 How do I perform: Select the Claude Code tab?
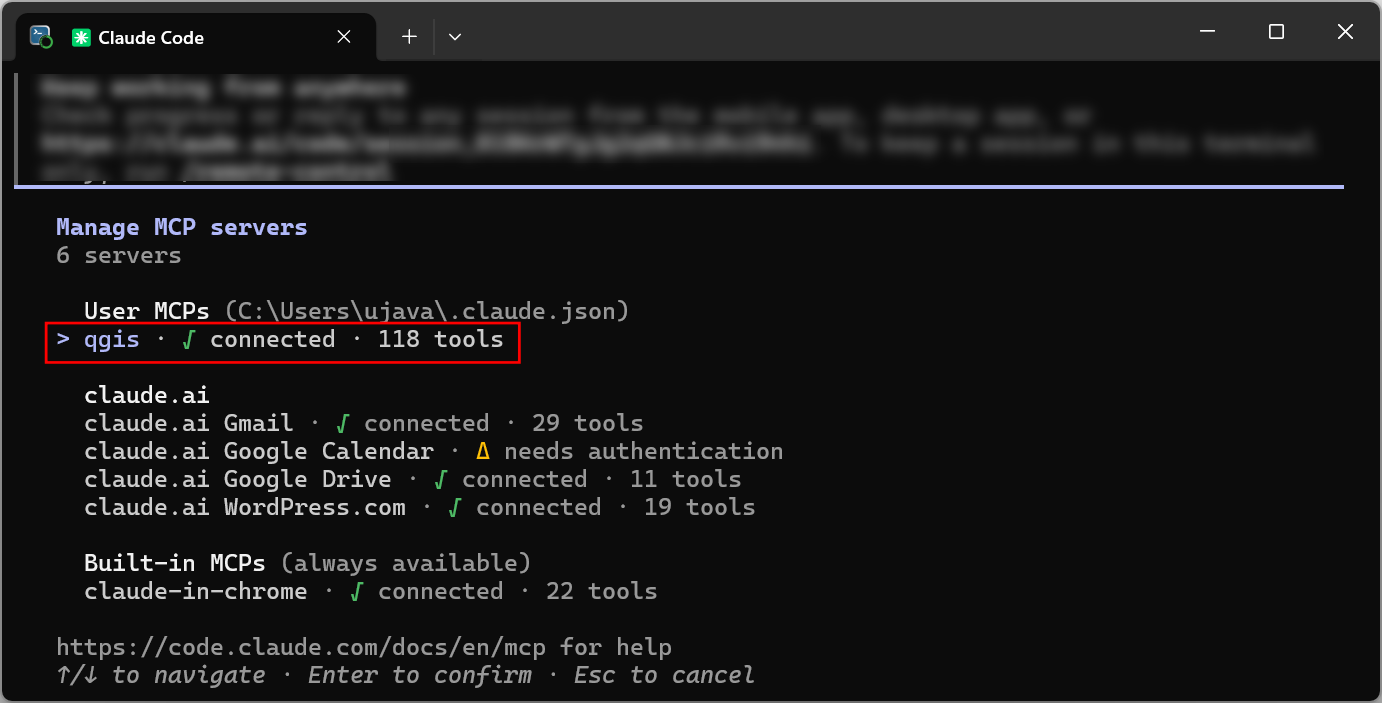click(196, 37)
